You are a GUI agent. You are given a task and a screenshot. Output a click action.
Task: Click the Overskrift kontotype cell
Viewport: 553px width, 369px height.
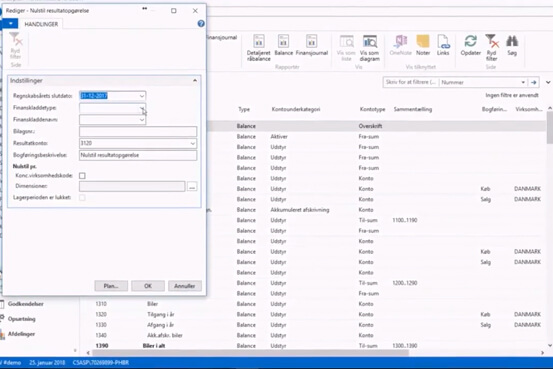370,126
